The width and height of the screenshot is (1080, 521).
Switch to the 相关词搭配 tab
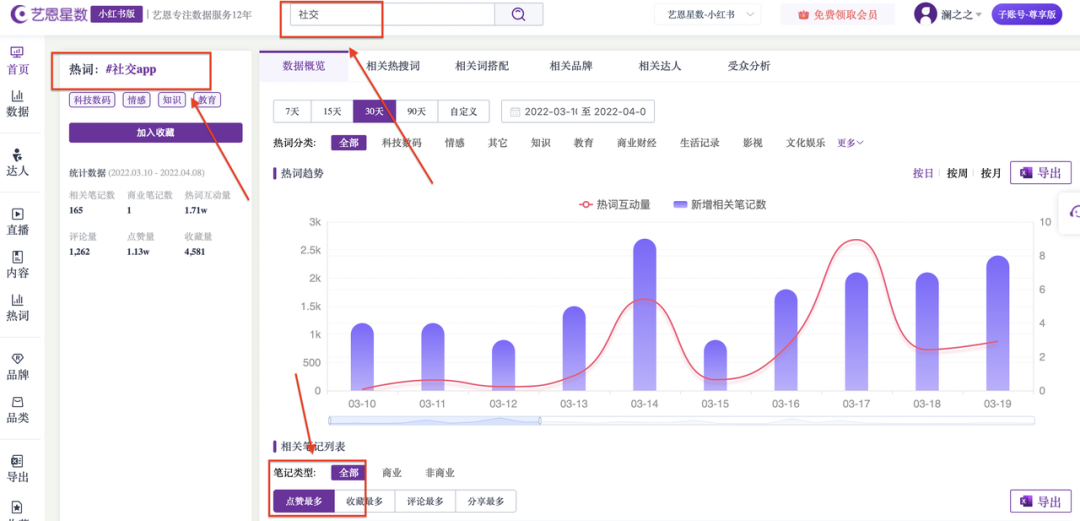[x=481, y=67]
